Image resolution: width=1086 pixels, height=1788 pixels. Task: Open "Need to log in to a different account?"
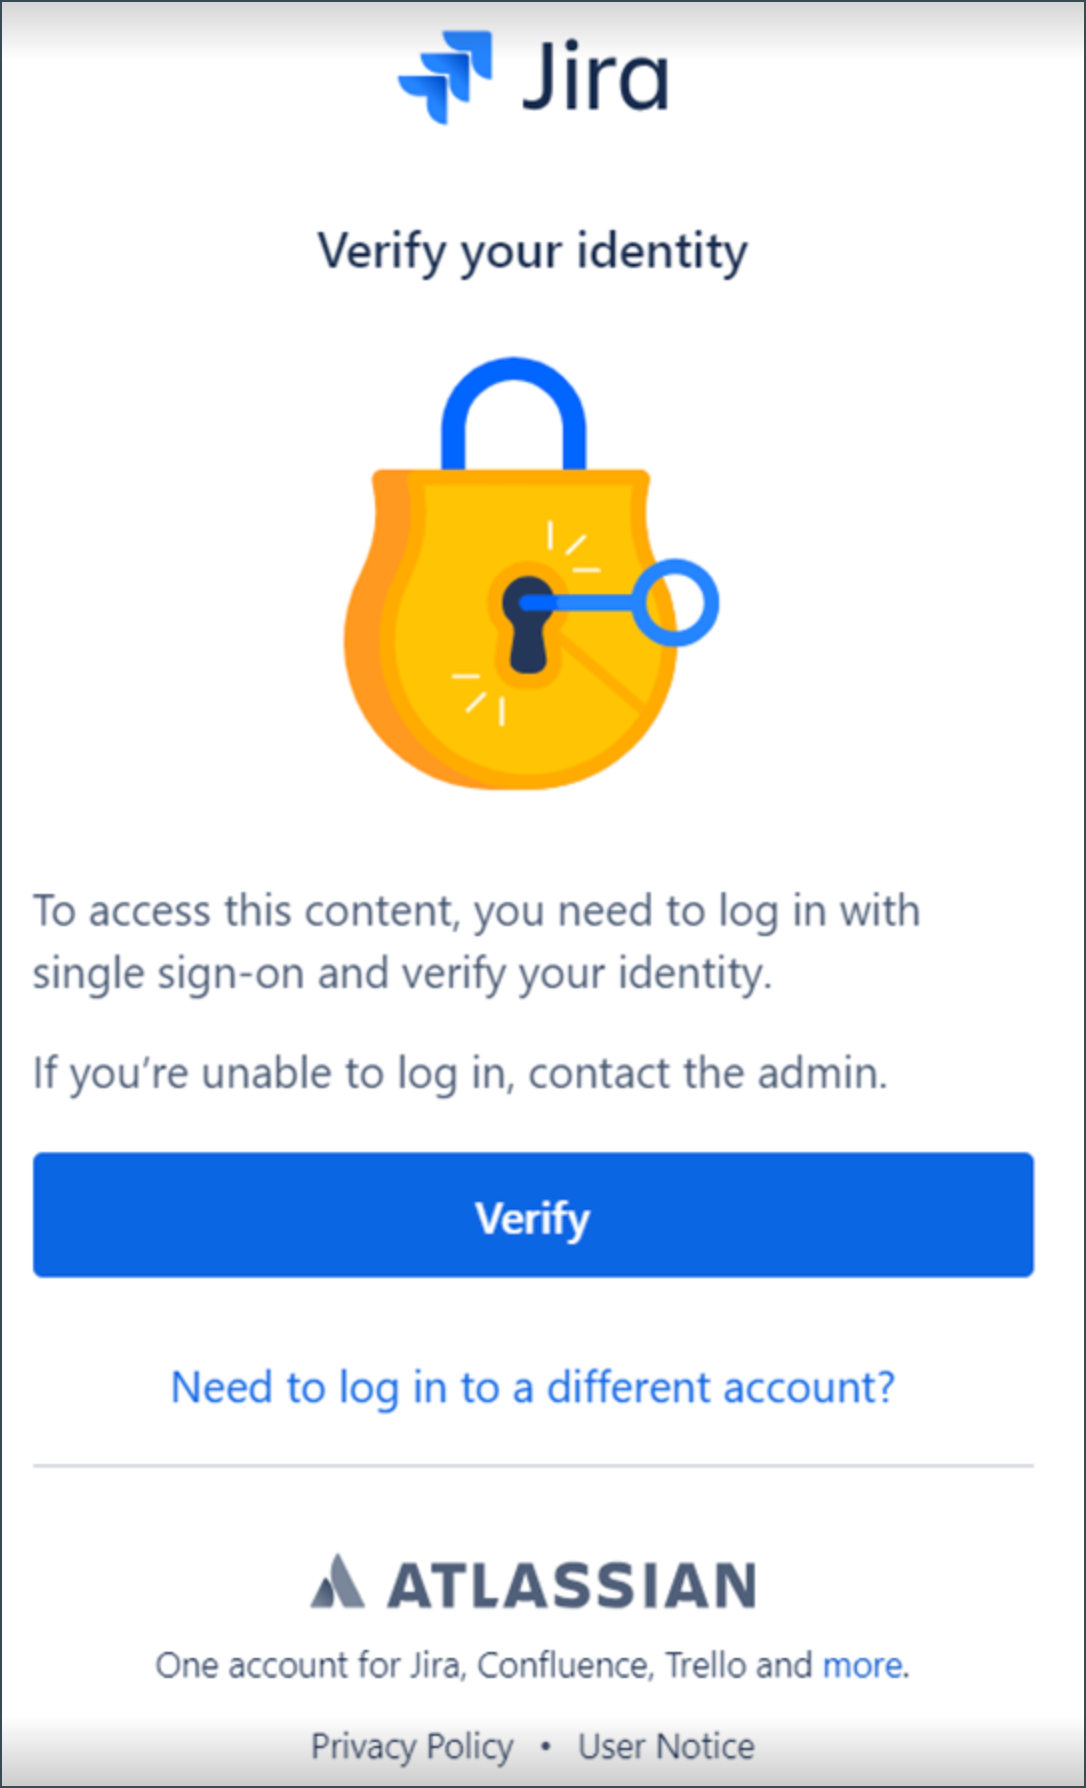(532, 1387)
